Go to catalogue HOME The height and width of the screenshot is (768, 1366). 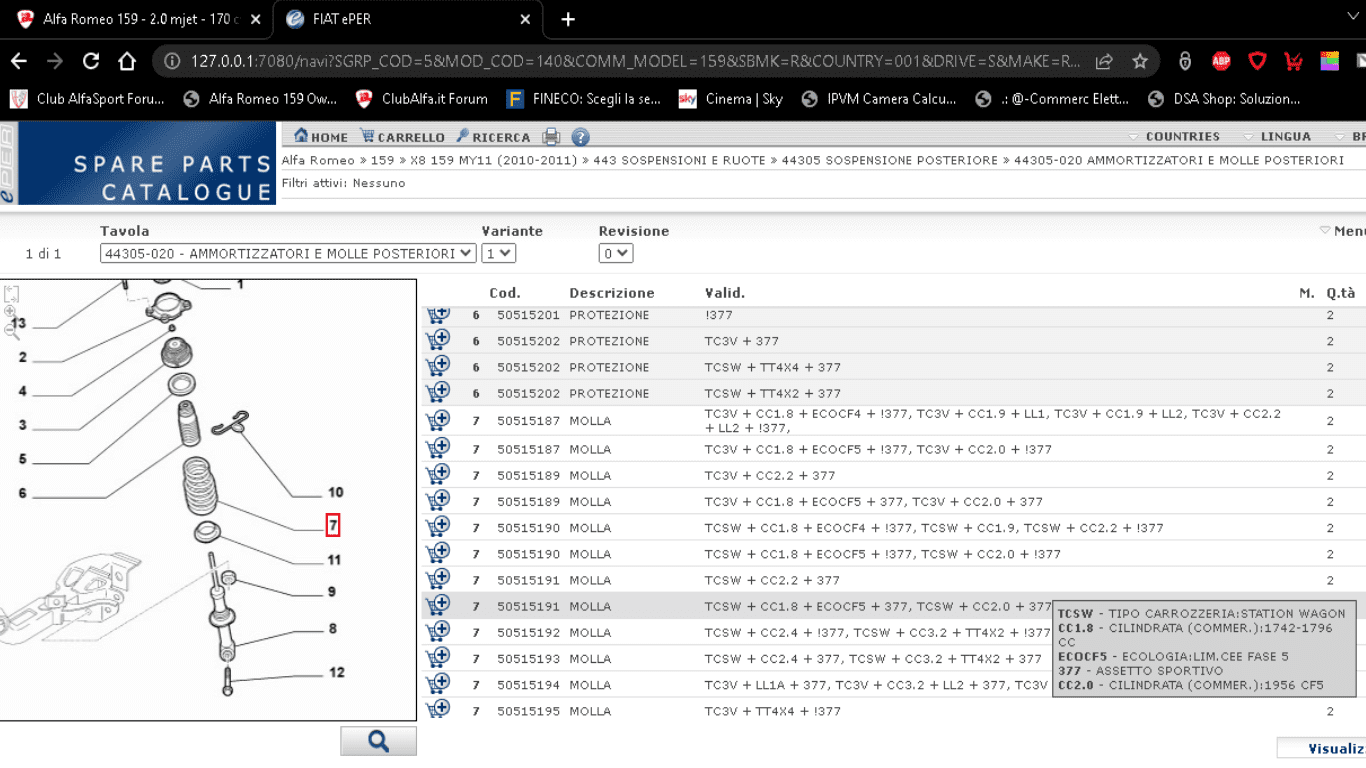coord(321,137)
